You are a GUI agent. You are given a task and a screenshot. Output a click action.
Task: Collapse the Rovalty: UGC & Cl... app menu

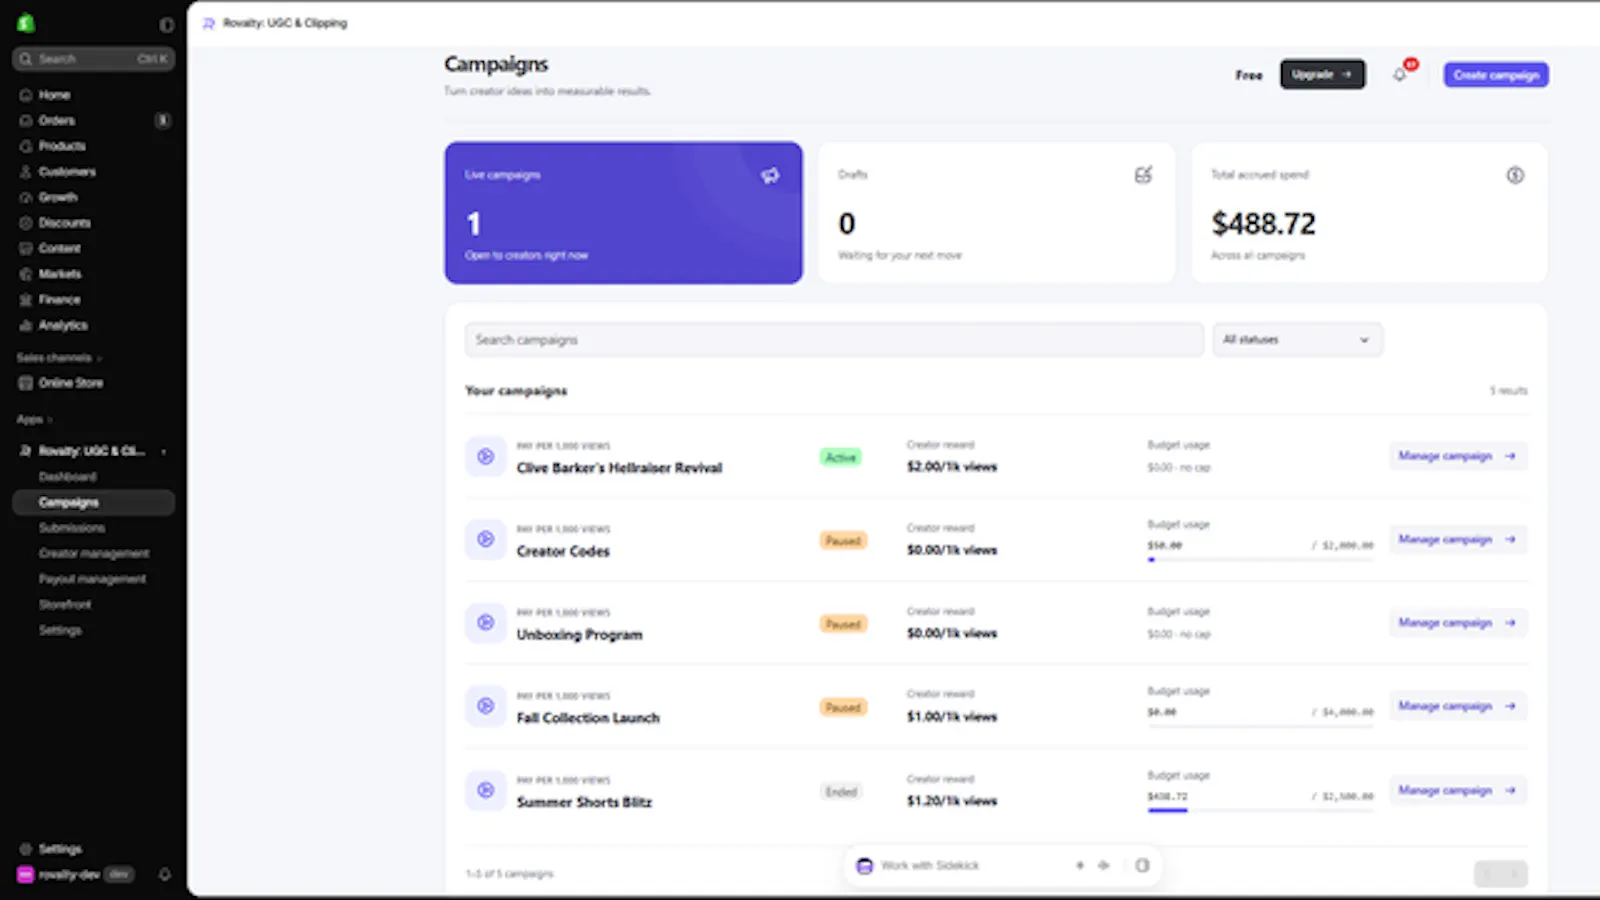(163, 452)
